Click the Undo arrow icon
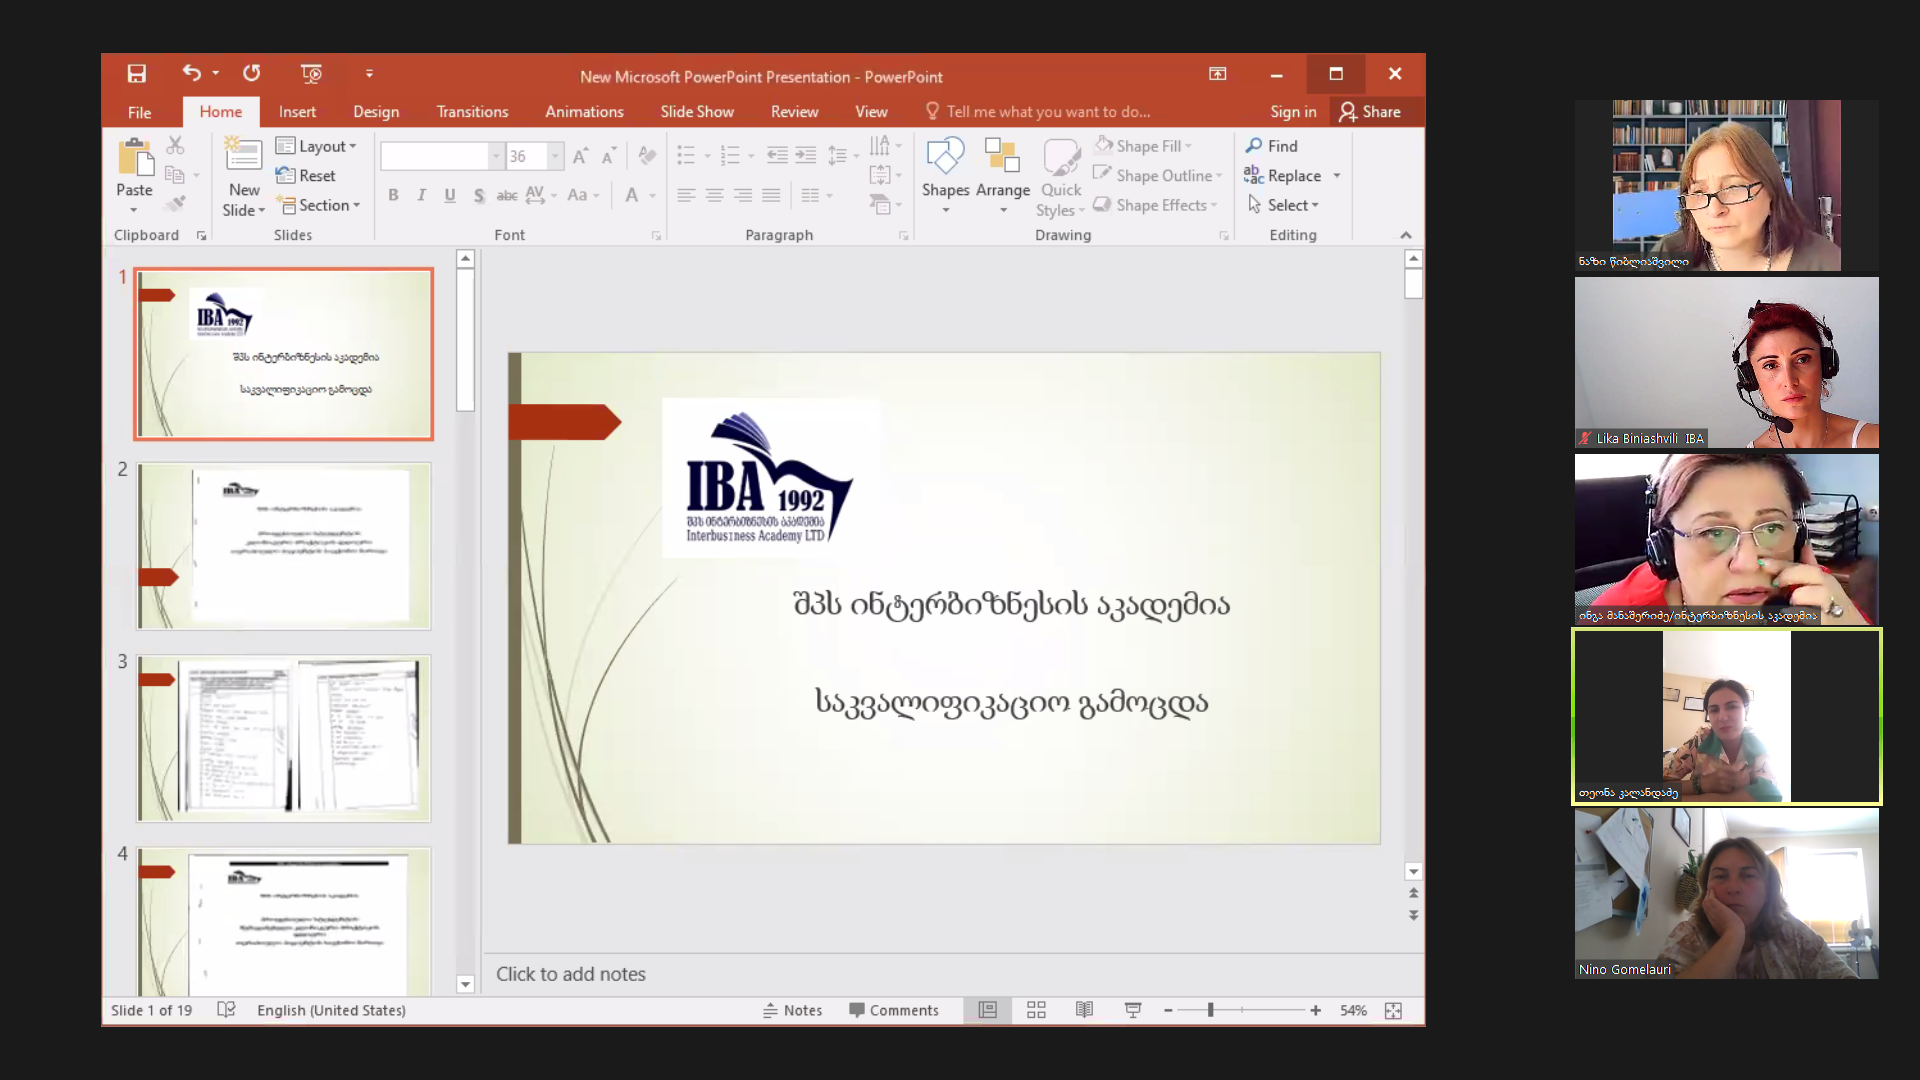This screenshot has height=1080, width=1920. point(191,73)
